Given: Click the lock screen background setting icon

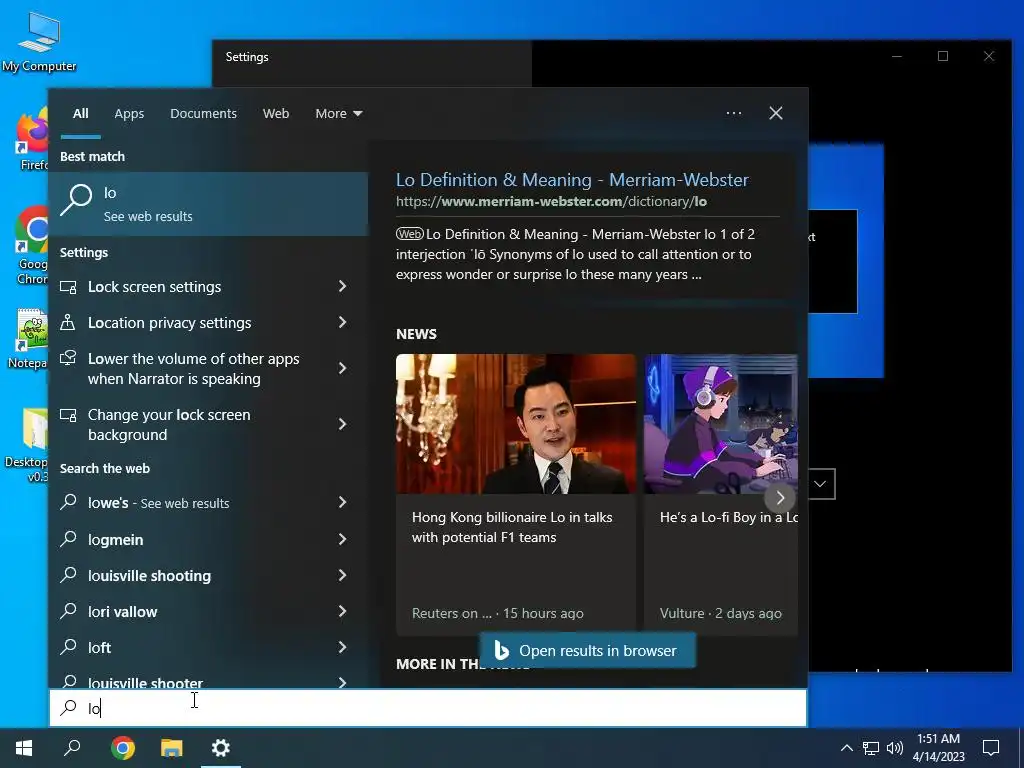Looking at the screenshot, I should click(x=68, y=415).
